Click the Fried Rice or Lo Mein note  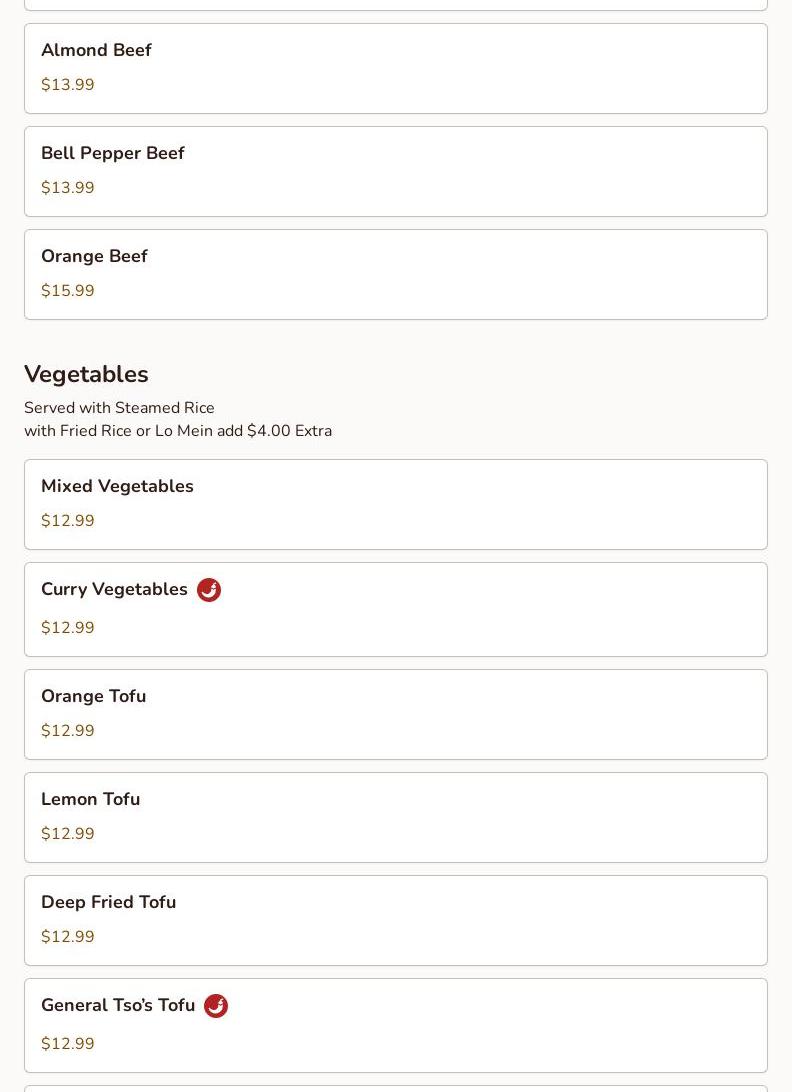click(x=178, y=431)
